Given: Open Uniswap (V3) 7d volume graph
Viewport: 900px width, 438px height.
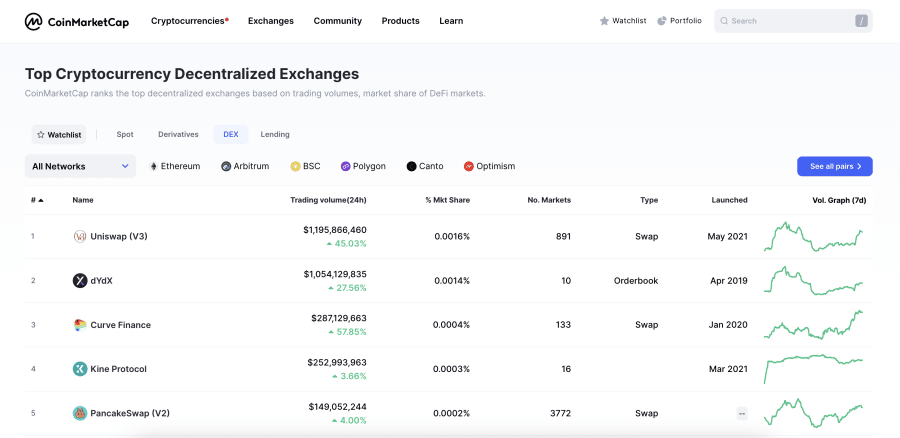Looking at the screenshot, I should (x=813, y=237).
